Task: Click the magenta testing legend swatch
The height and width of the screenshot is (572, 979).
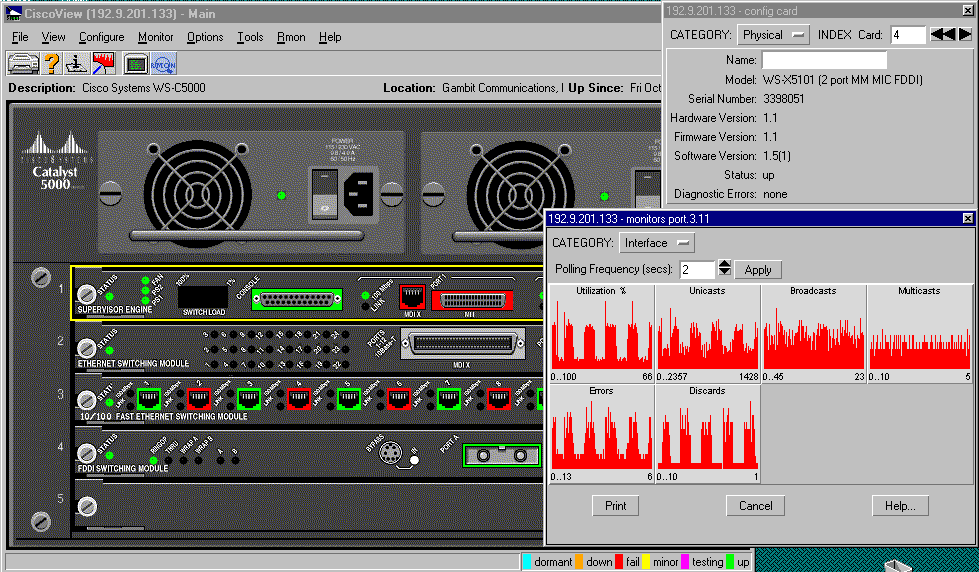Action: [685, 561]
